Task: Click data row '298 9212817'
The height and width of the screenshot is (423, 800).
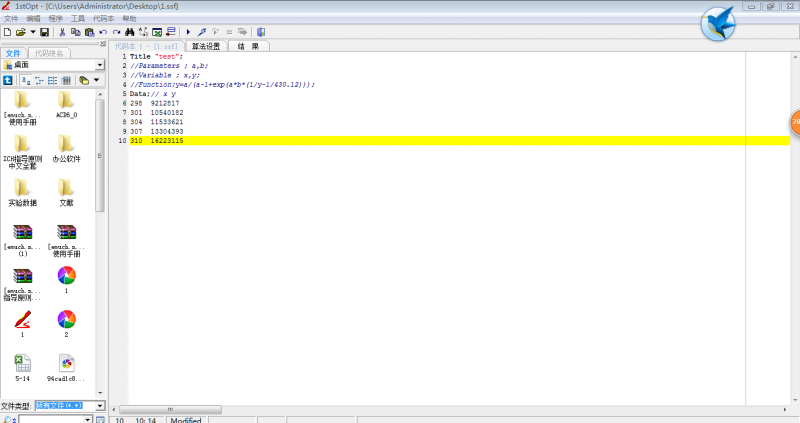Action: [x=155, y=104]
